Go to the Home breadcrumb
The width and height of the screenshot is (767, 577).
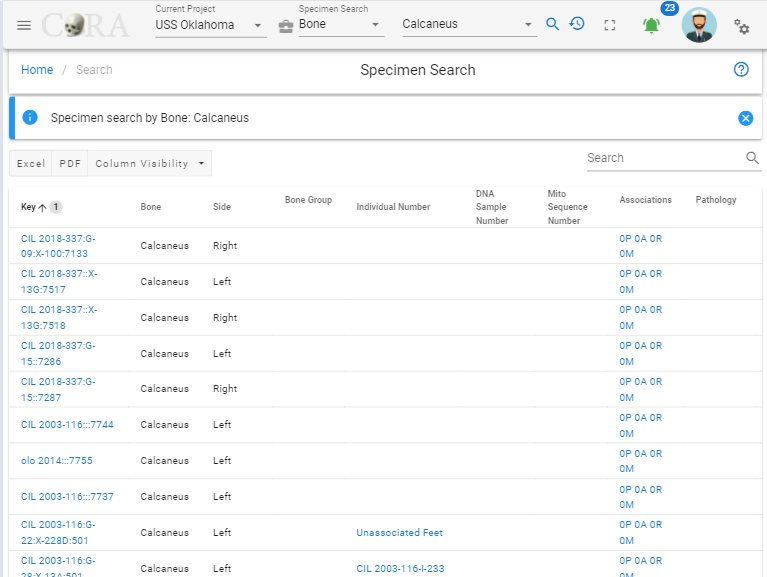37,70
